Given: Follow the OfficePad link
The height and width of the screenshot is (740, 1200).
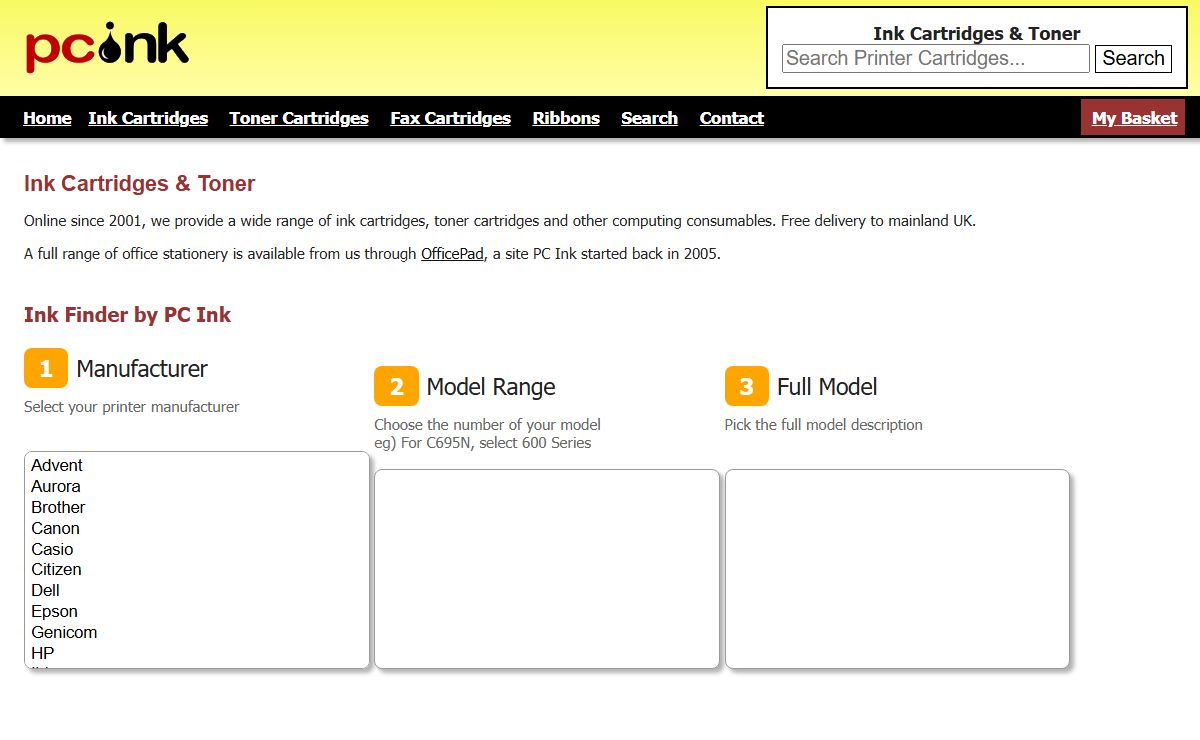Looking at the screenshot, I should click(x=452, y=254).
